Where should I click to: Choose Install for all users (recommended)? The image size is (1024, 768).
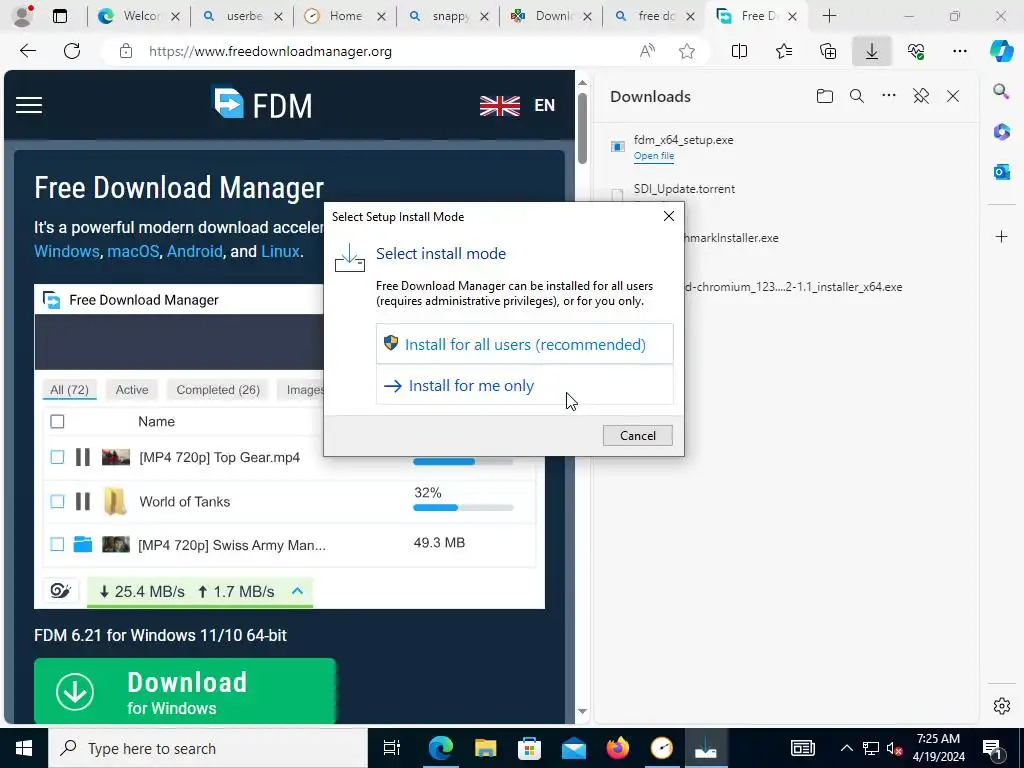pos(524,344)
